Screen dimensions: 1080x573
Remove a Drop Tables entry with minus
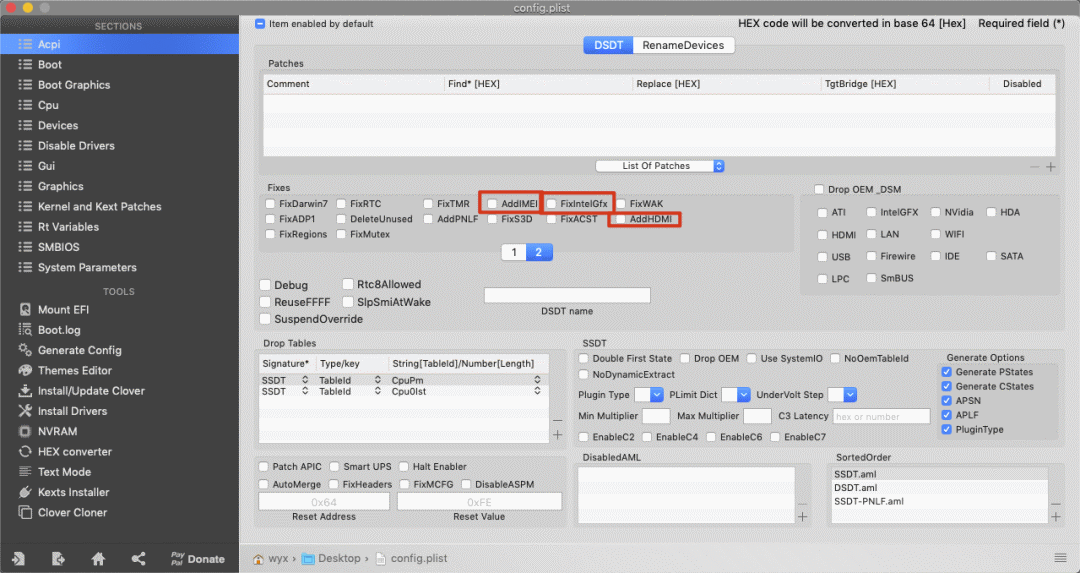click(x=557, y=420)
